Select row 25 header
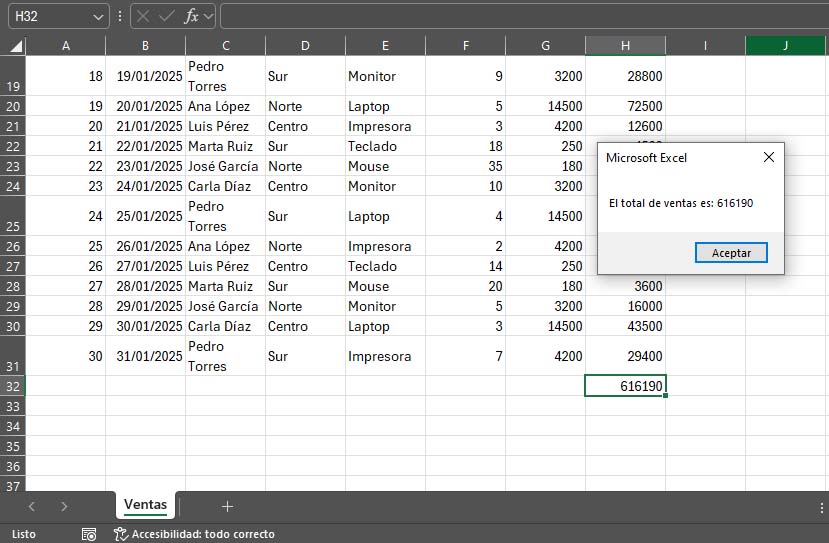 tap(13, 216)
